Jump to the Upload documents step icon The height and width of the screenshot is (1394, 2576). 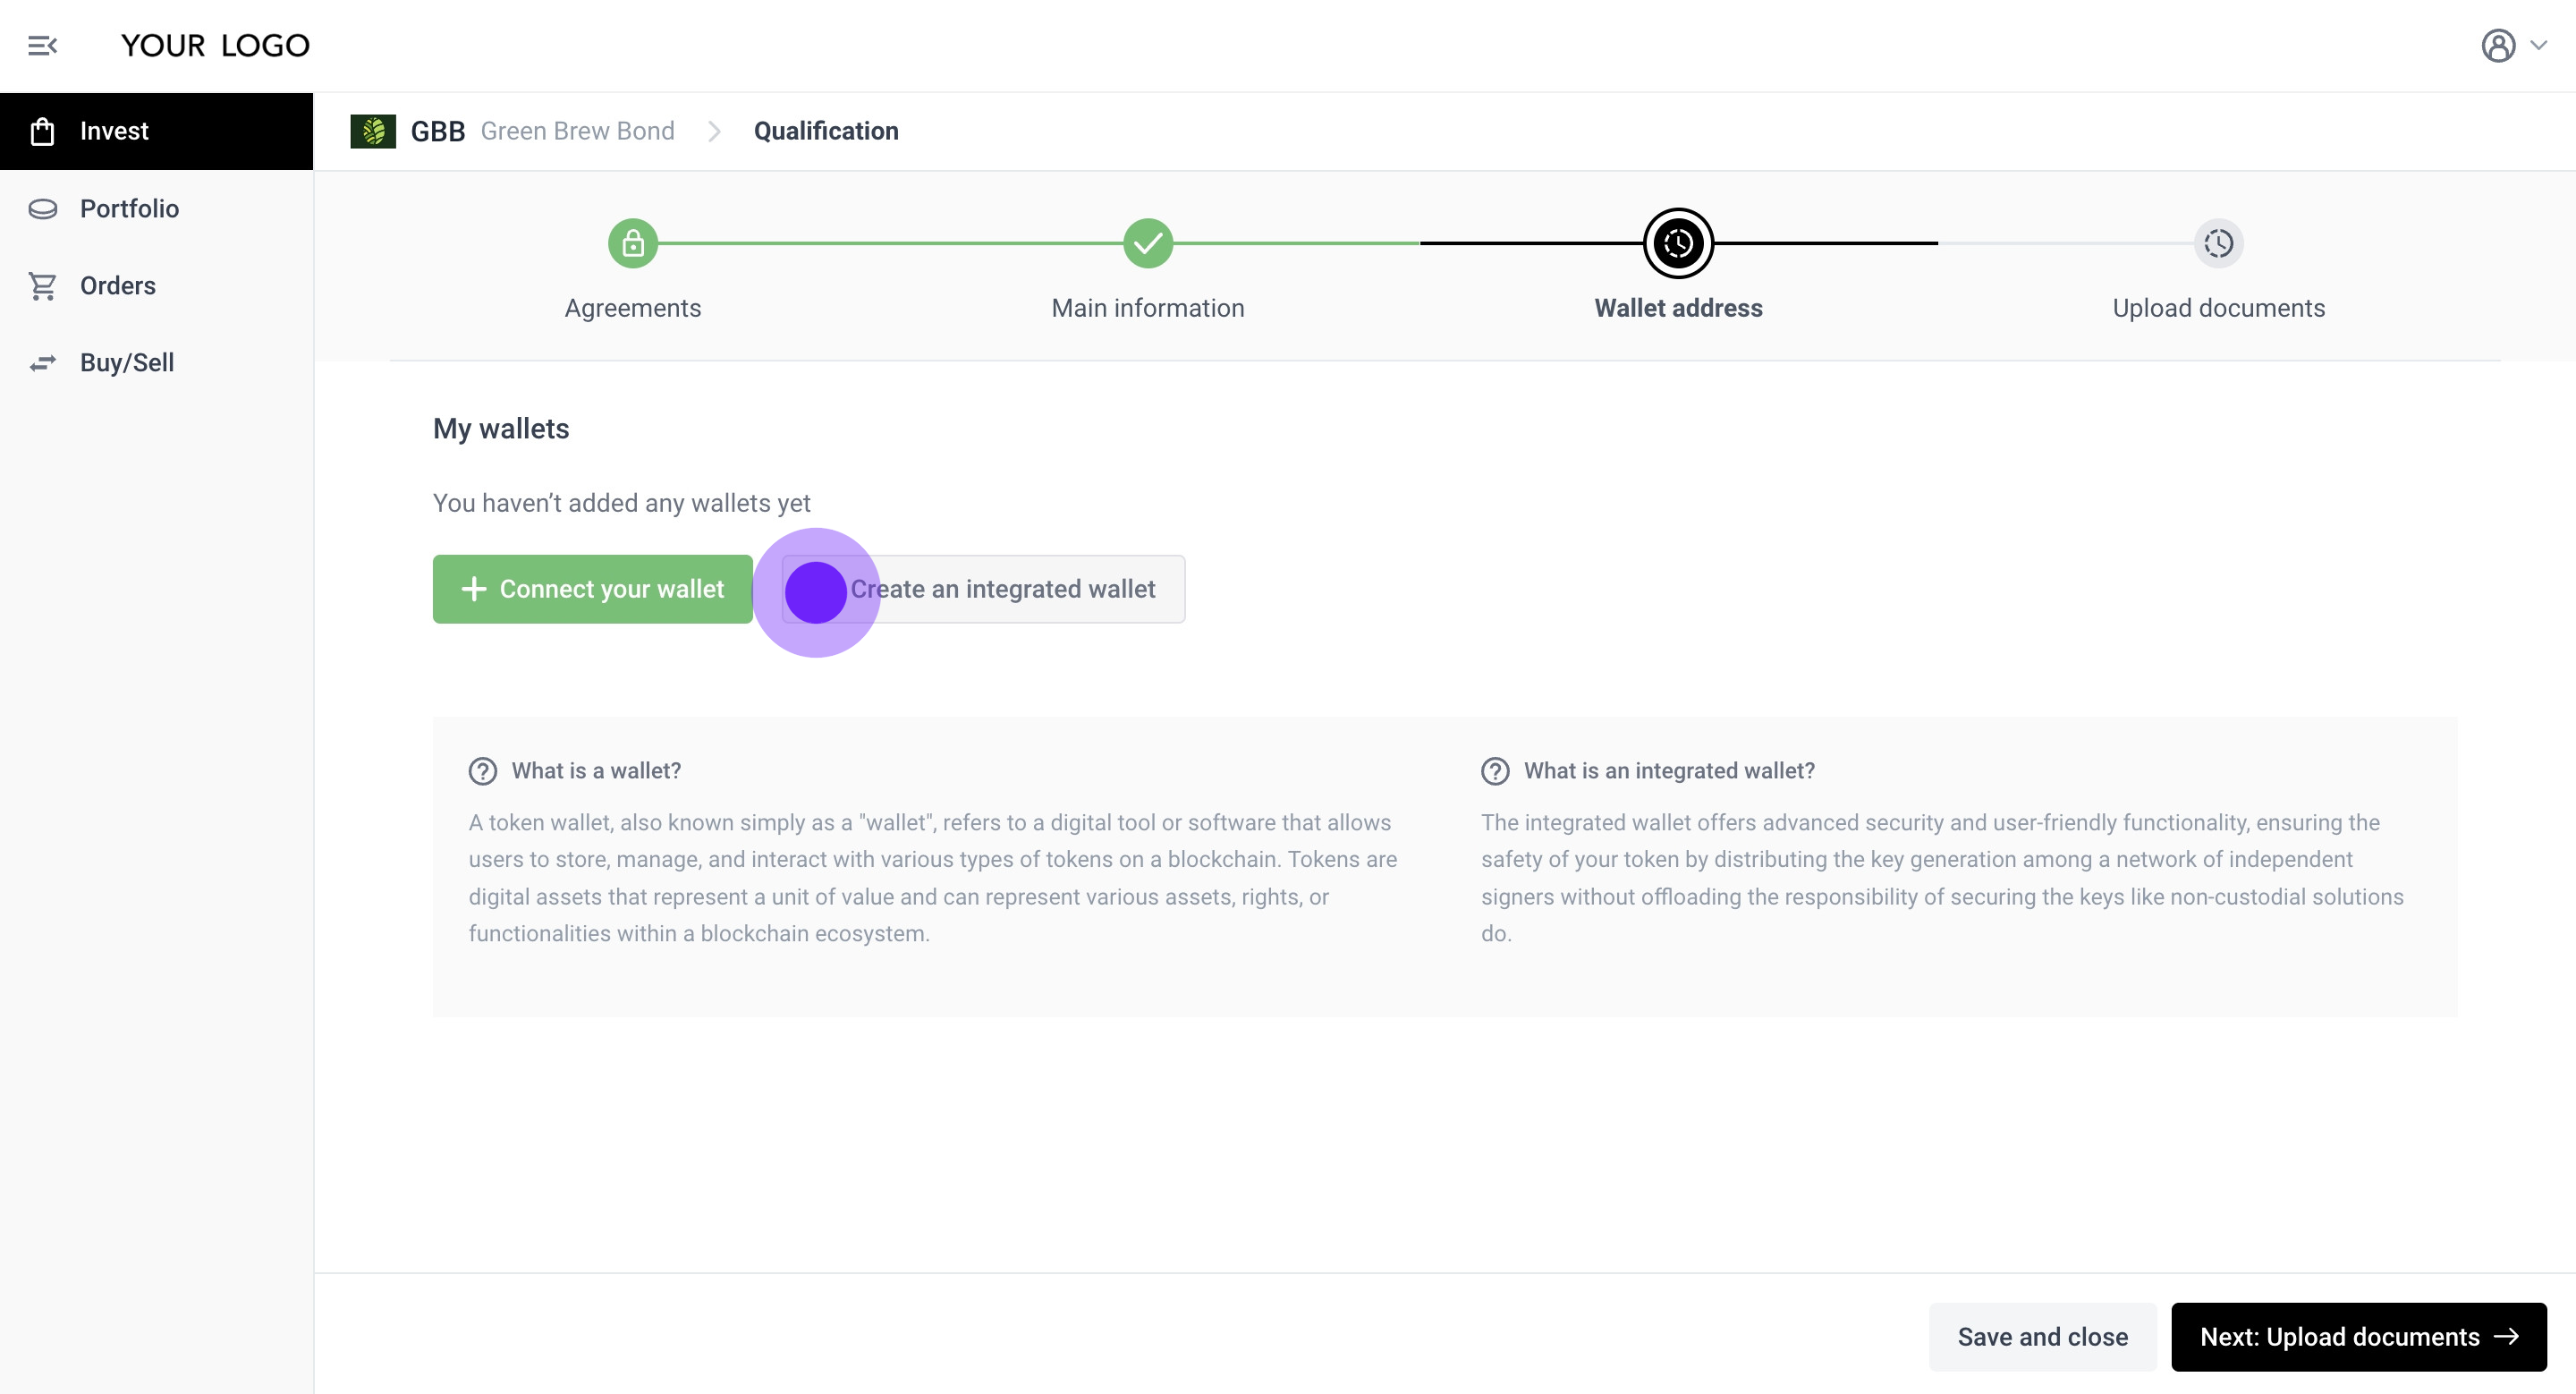click(2218, 243)
